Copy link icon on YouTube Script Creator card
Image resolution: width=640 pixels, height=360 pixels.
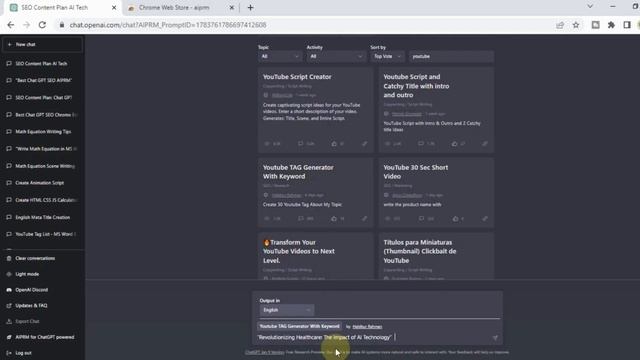click(364, 144)
